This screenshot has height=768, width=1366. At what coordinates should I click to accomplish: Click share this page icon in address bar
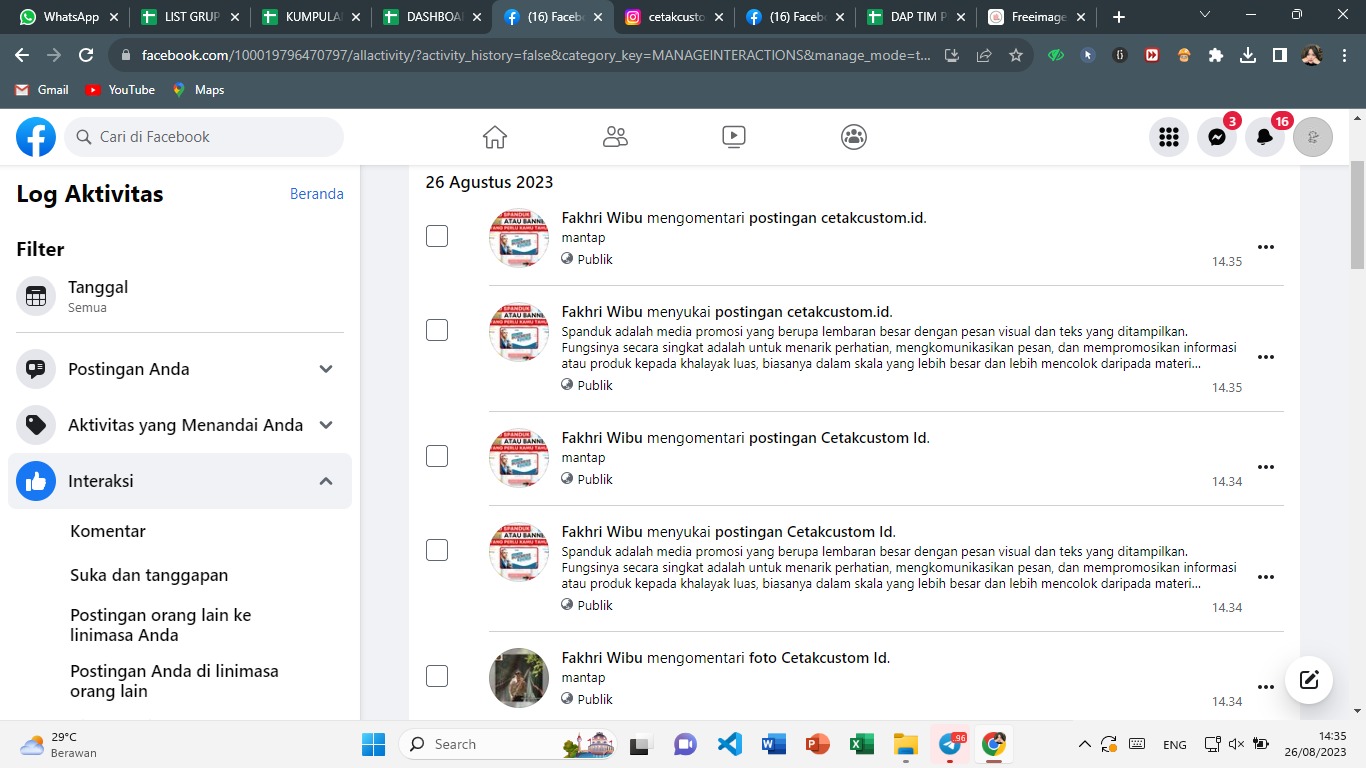point(984,56)
